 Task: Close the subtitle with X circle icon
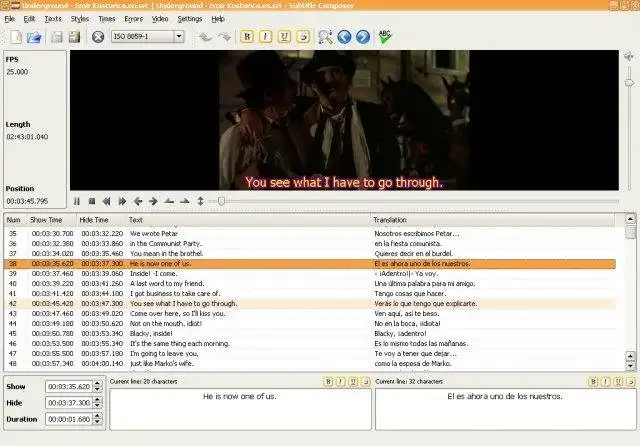pos(98,37)
